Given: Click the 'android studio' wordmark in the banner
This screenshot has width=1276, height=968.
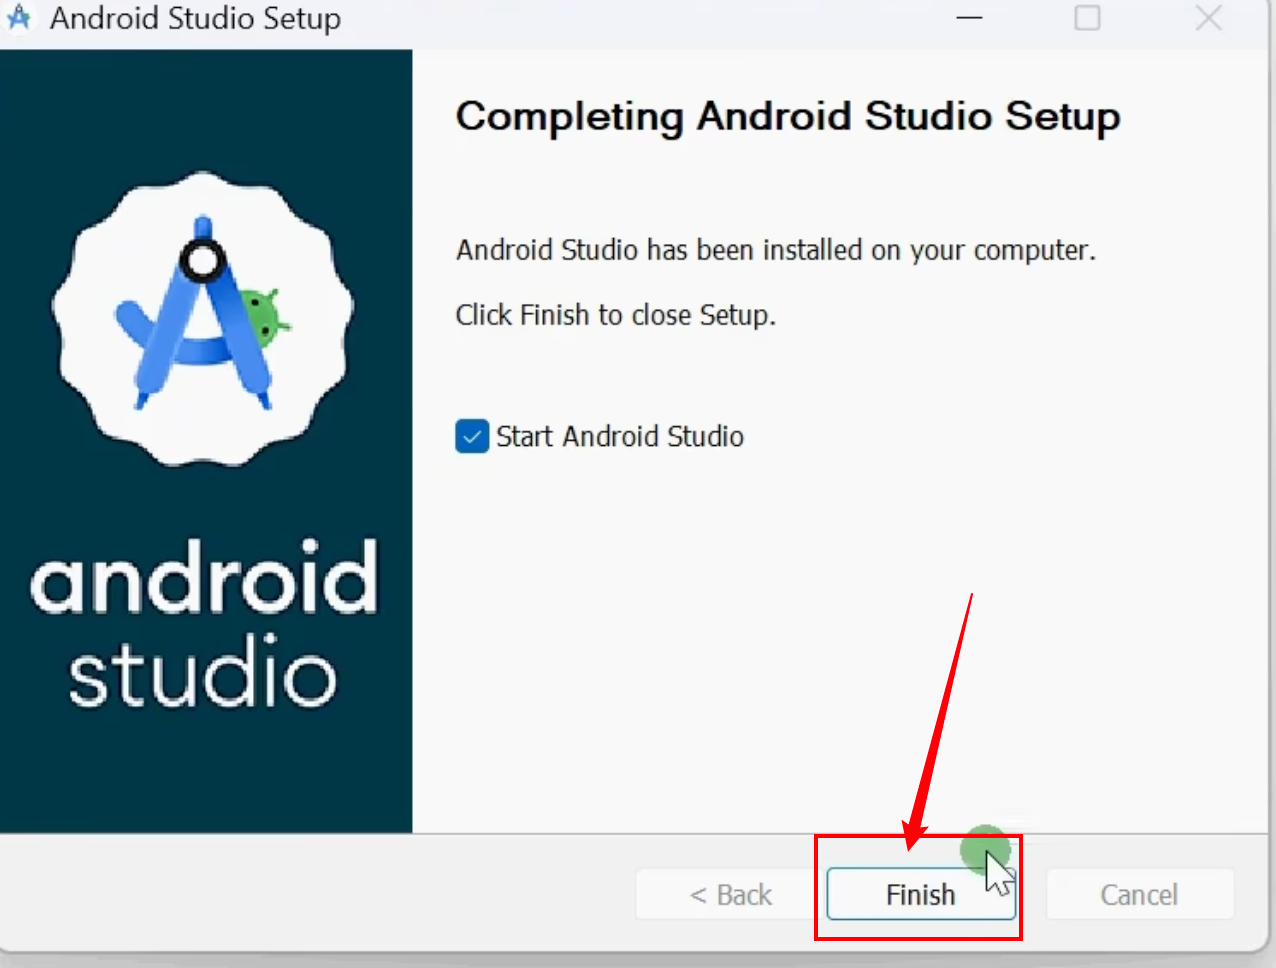Looking at the screenshot, I should tap(204, 623).
